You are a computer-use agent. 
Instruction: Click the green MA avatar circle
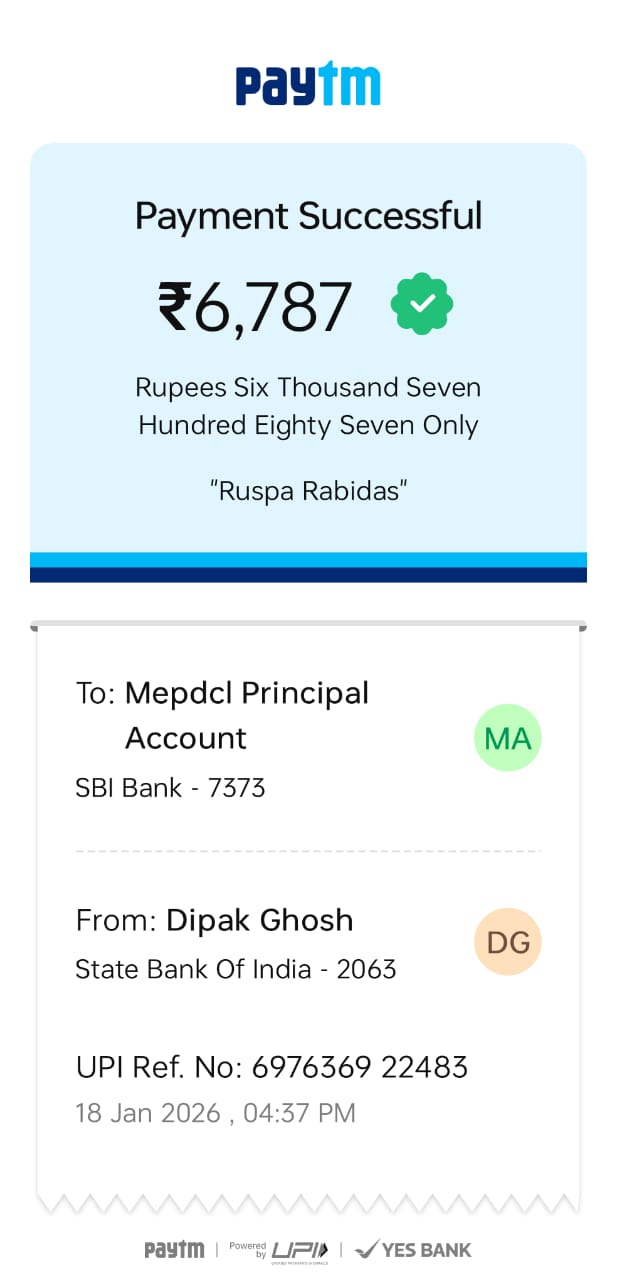507,738
